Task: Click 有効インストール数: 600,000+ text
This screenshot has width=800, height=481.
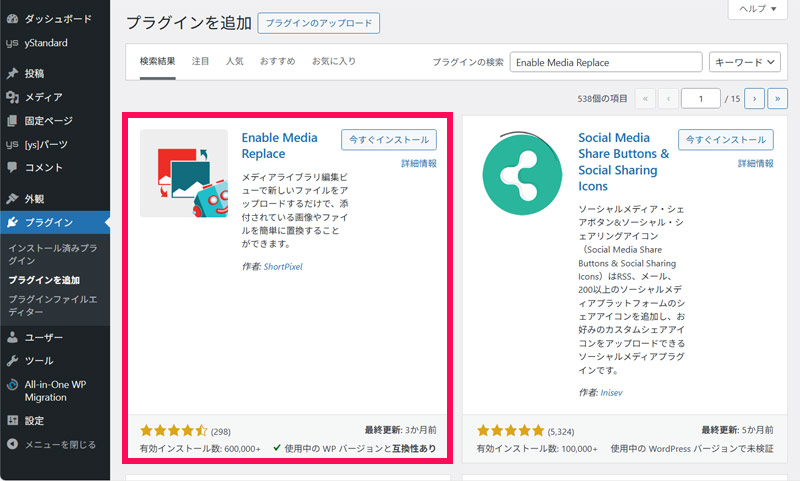Action: 200,449
